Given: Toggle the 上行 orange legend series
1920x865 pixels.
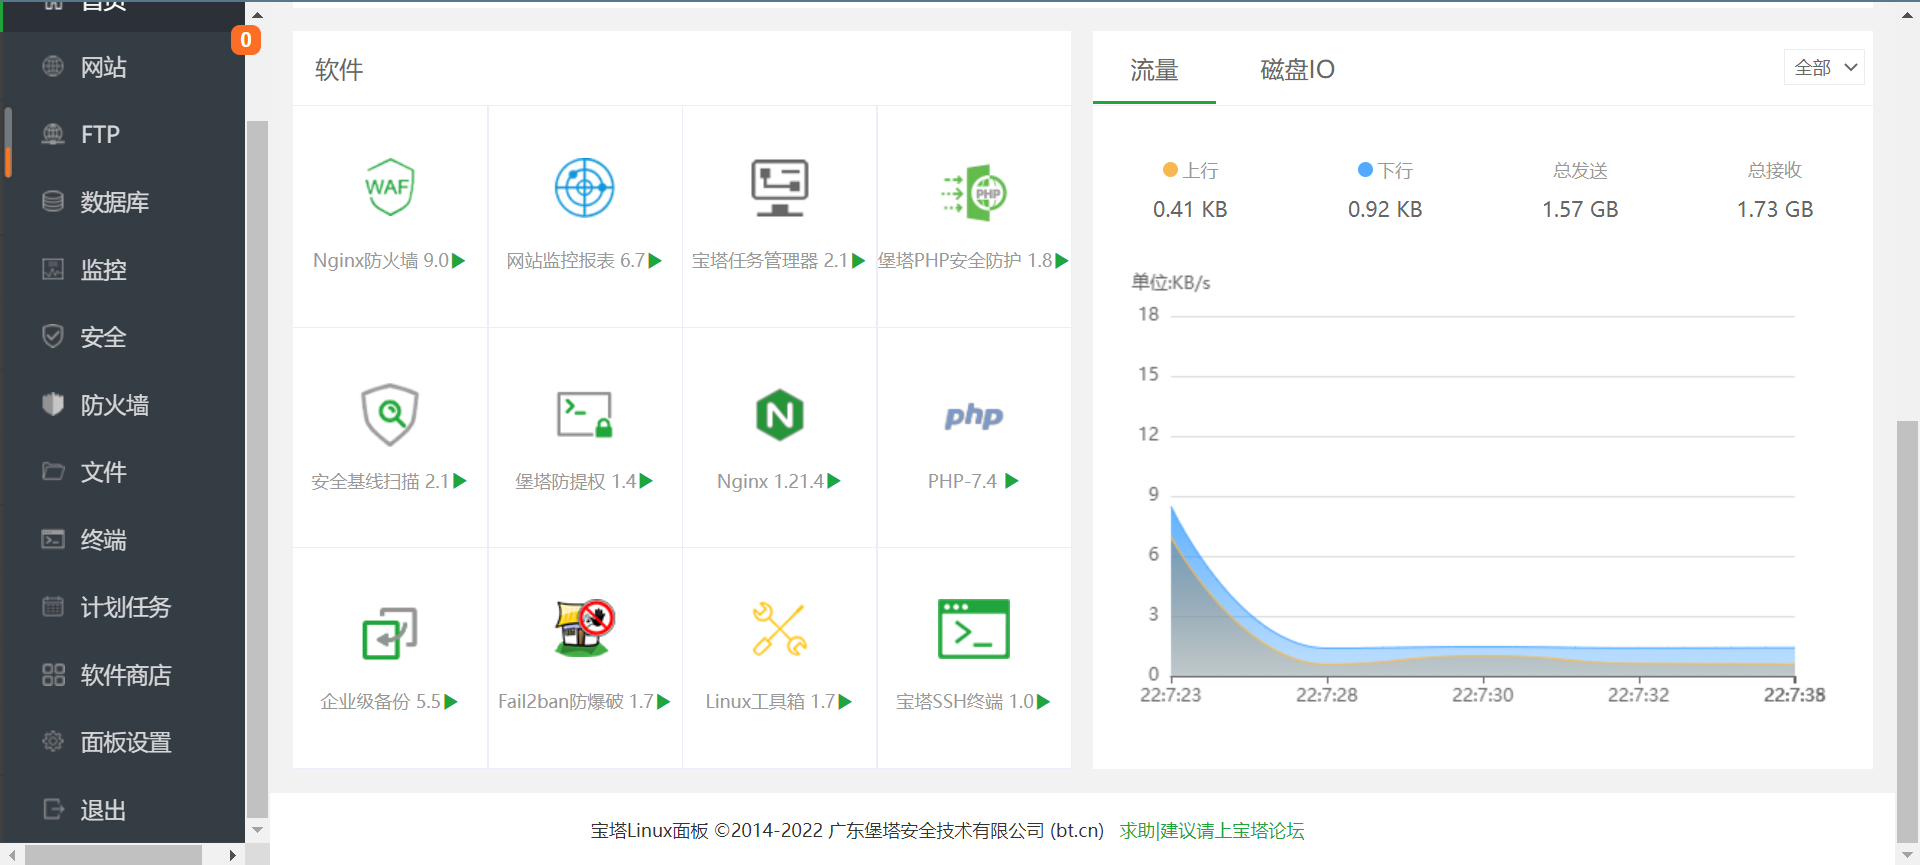Looking at the screenshot, I should 1190,170.
